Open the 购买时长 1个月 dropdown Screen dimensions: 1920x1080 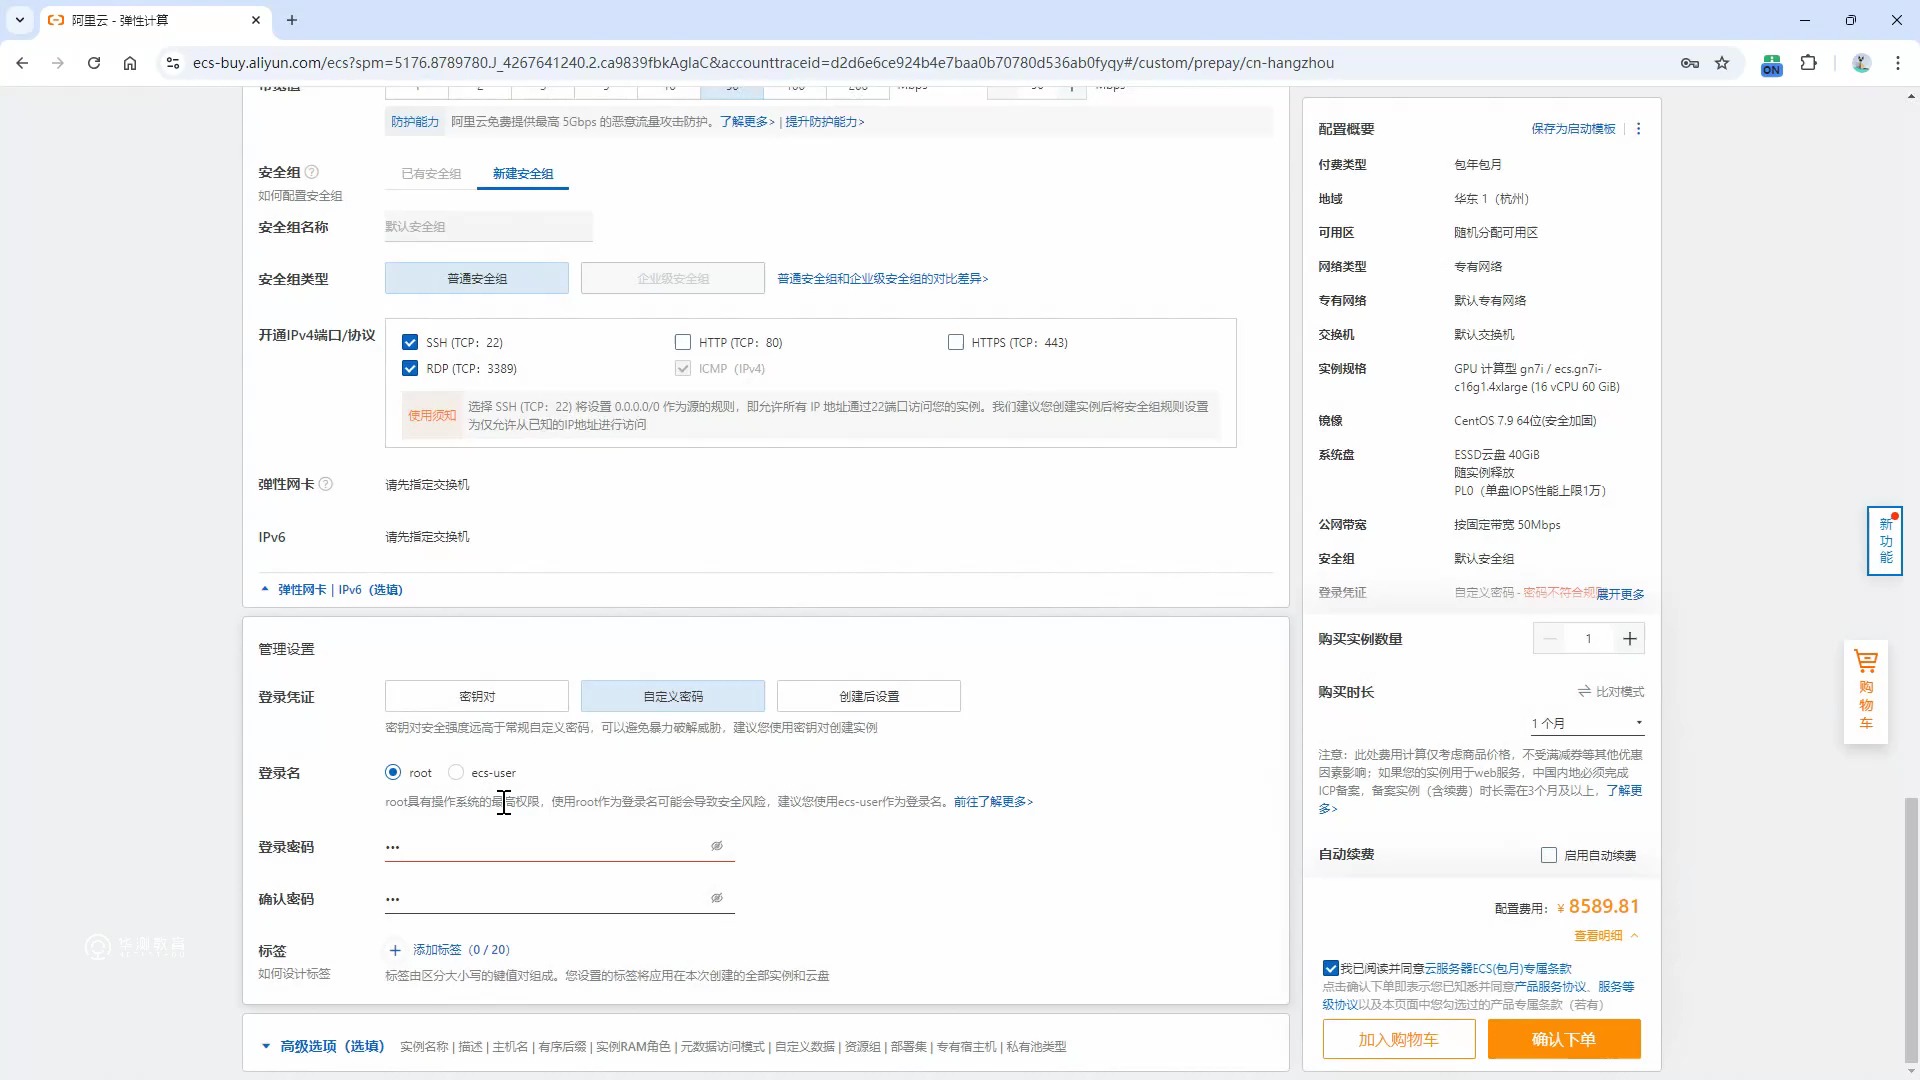point(1587,723)
